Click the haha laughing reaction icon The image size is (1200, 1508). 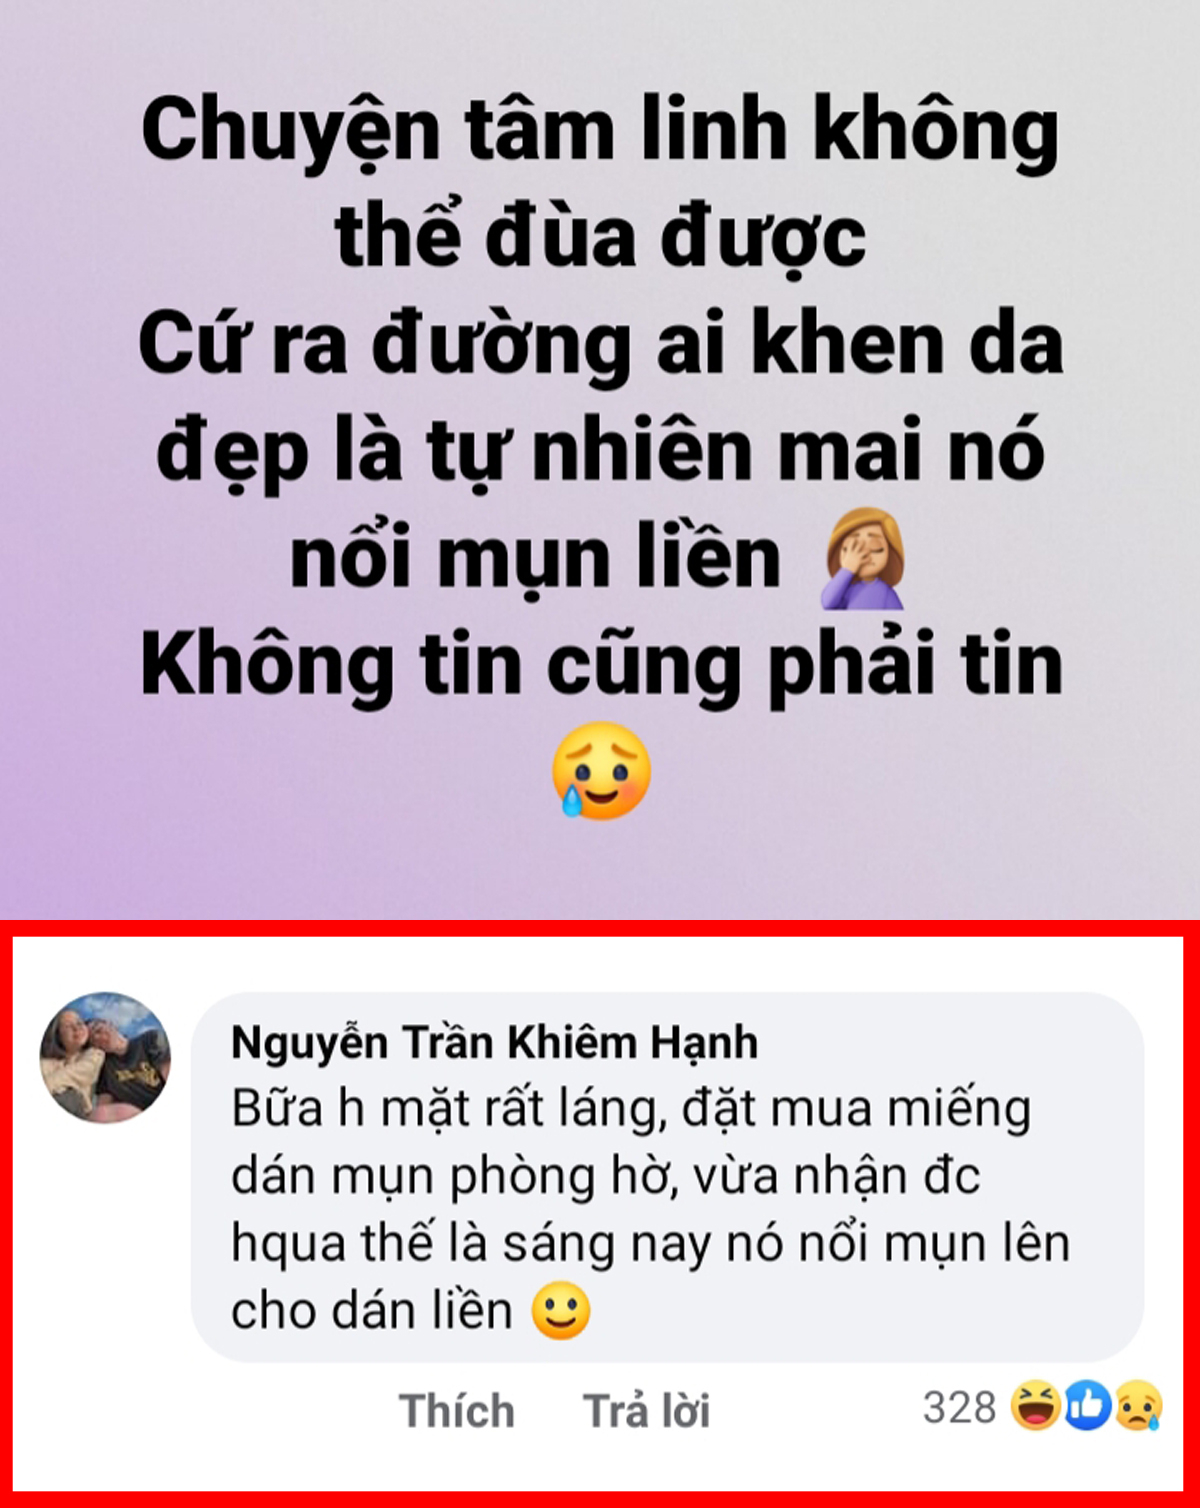1035,1405
